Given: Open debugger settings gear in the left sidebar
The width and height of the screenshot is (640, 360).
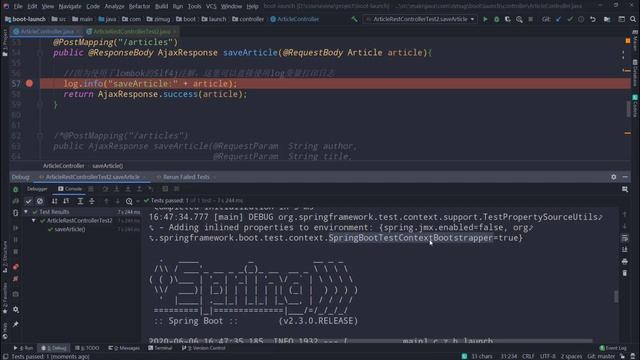Looking at the screenshot, I should (16, 309).
